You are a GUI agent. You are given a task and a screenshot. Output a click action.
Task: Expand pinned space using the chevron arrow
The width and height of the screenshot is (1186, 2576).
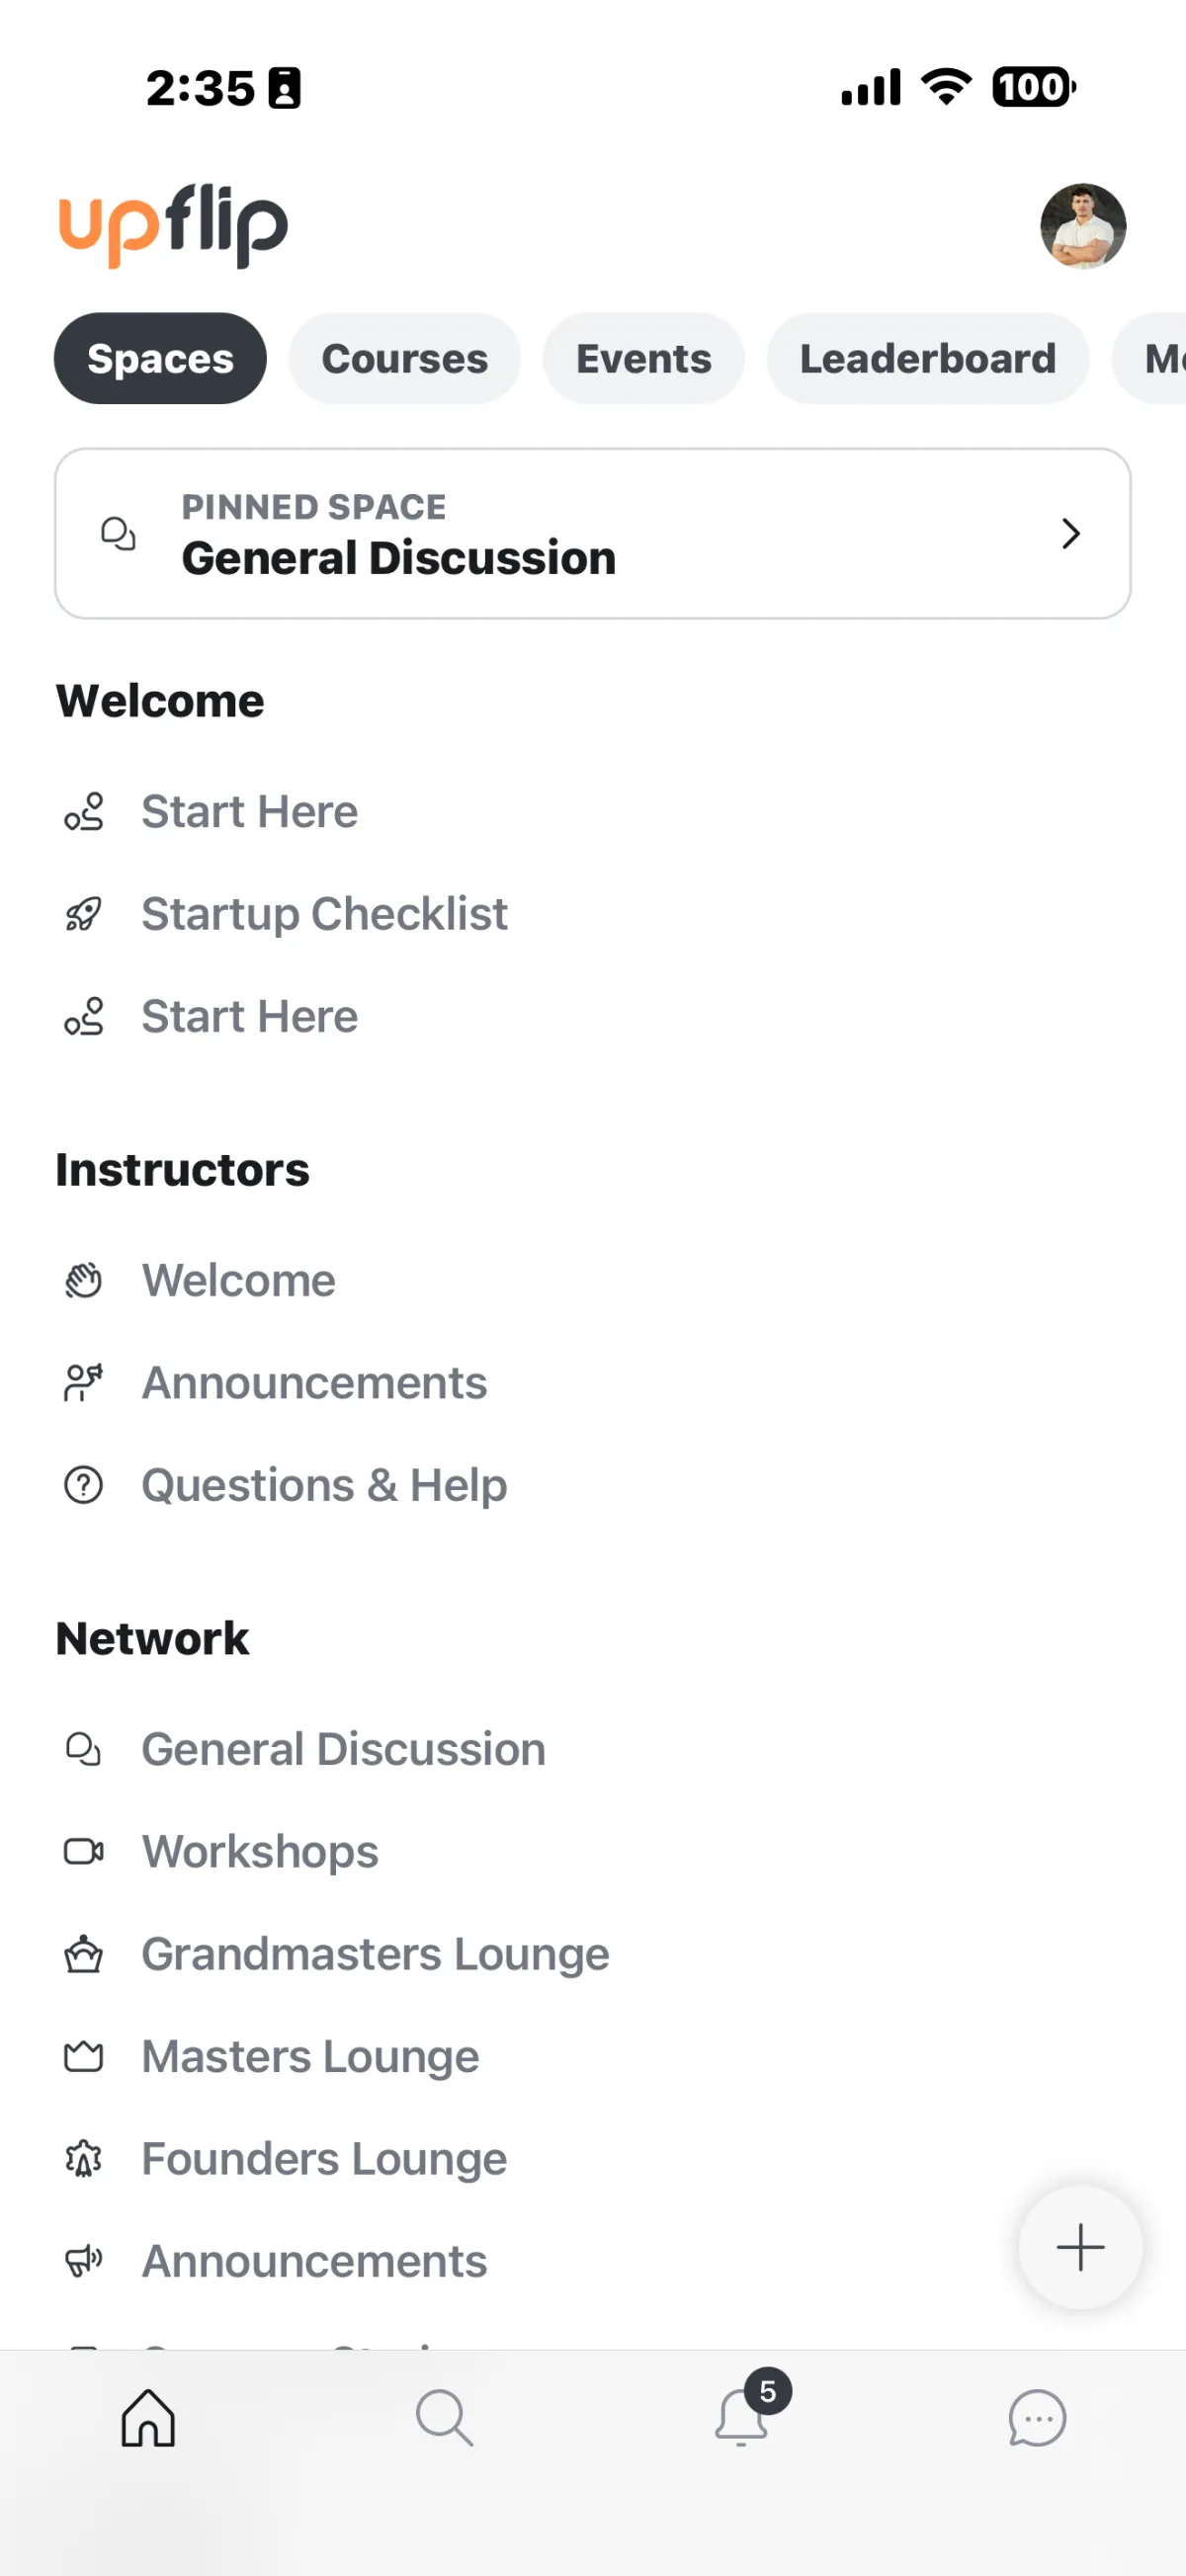[x=1070, y=534]
